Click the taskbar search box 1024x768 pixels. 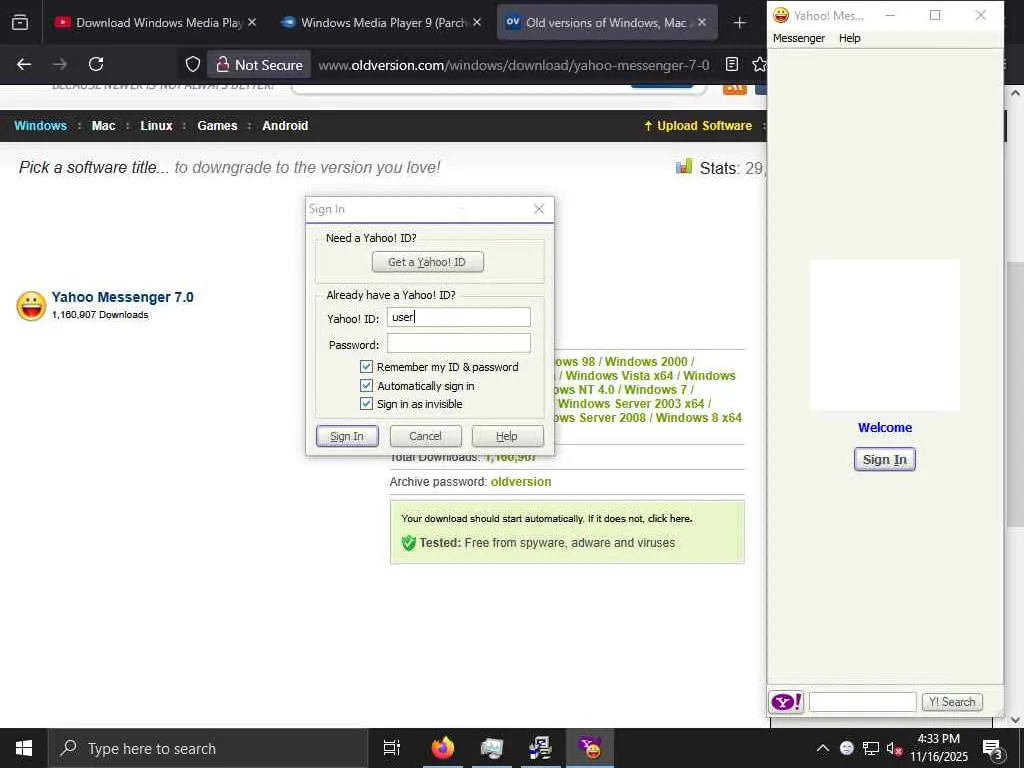tap(208, 748)
